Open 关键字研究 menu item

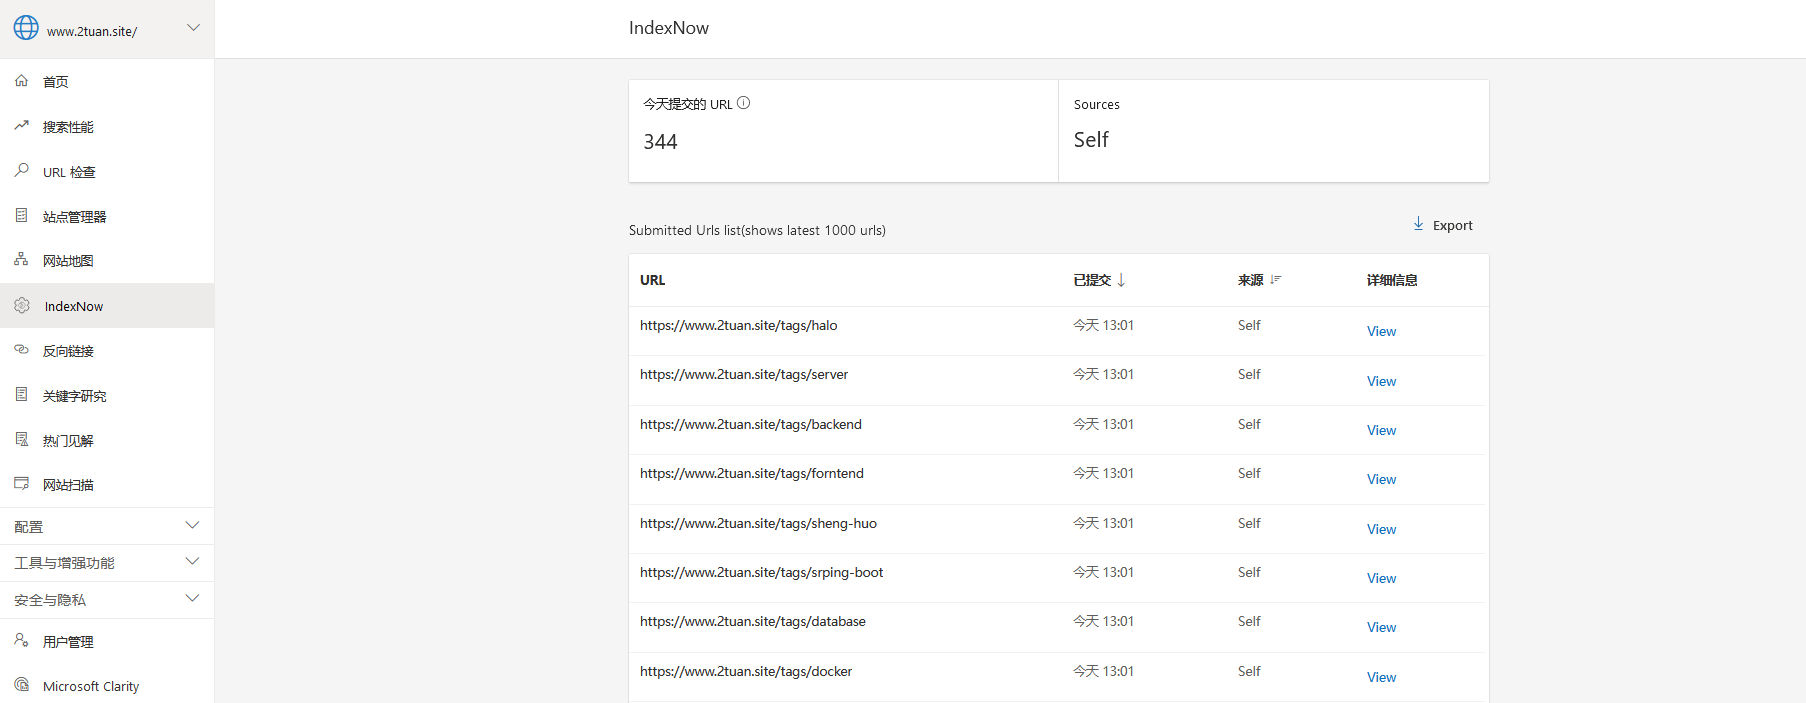(x=107, y=395)
